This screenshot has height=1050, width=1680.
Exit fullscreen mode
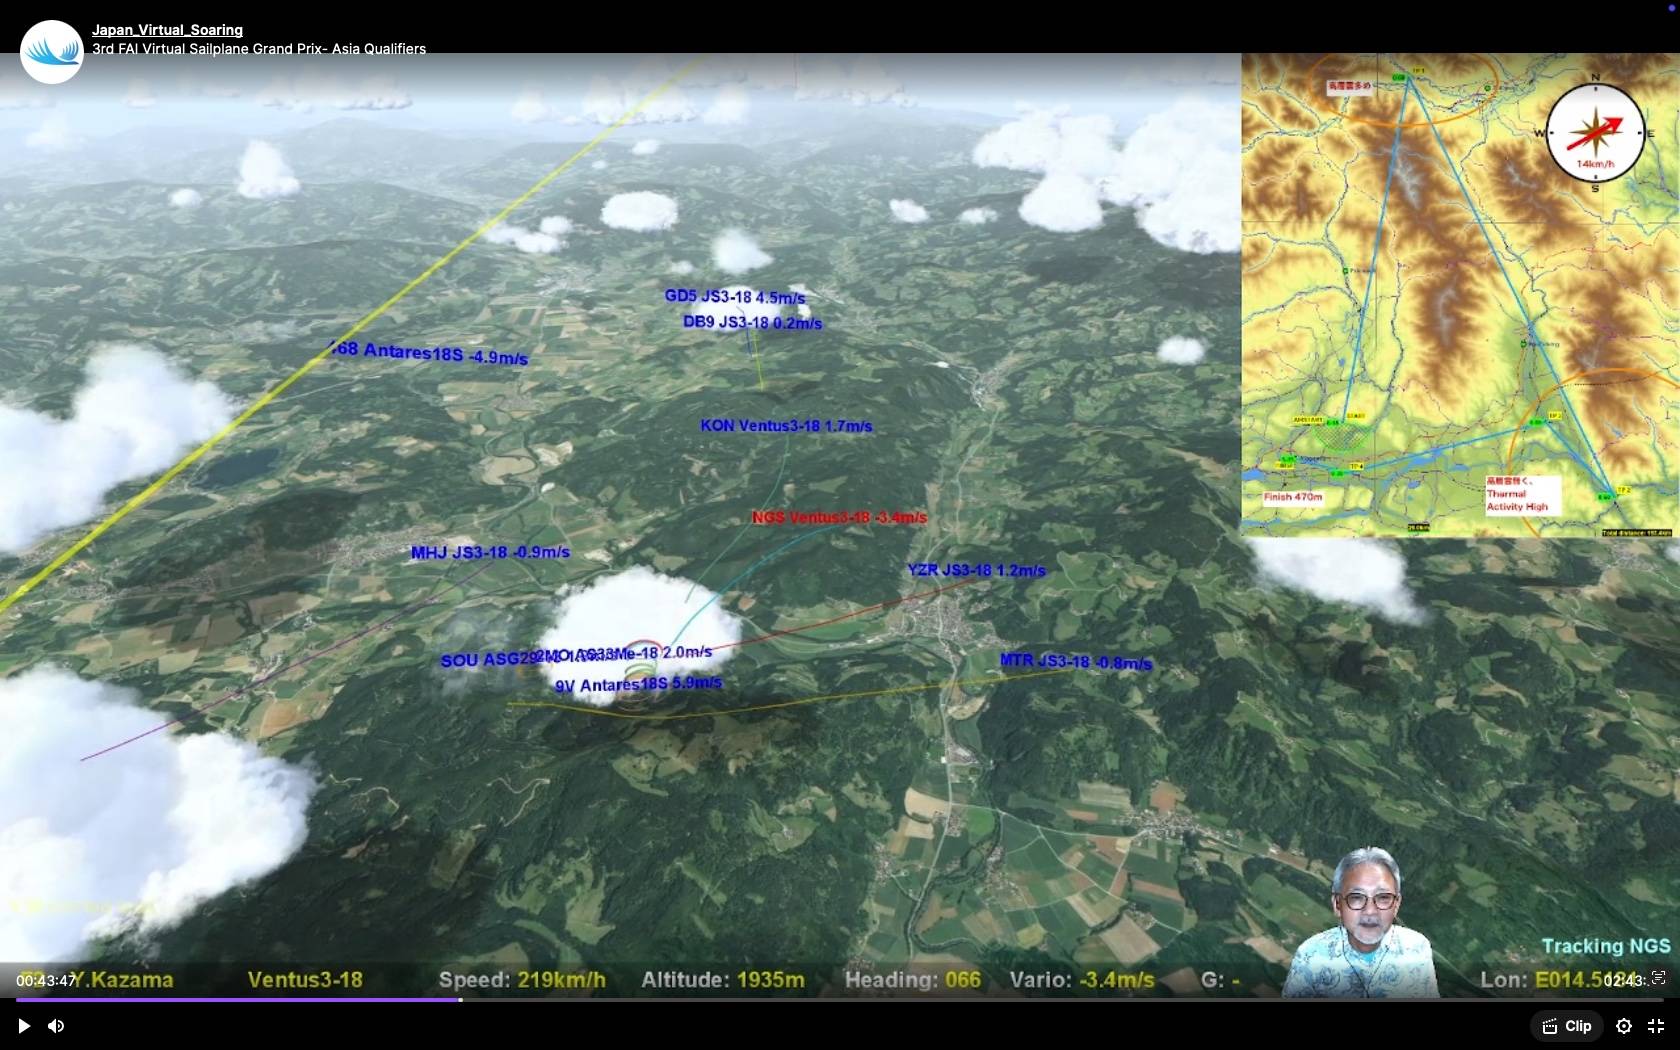pos(1656,1026)
